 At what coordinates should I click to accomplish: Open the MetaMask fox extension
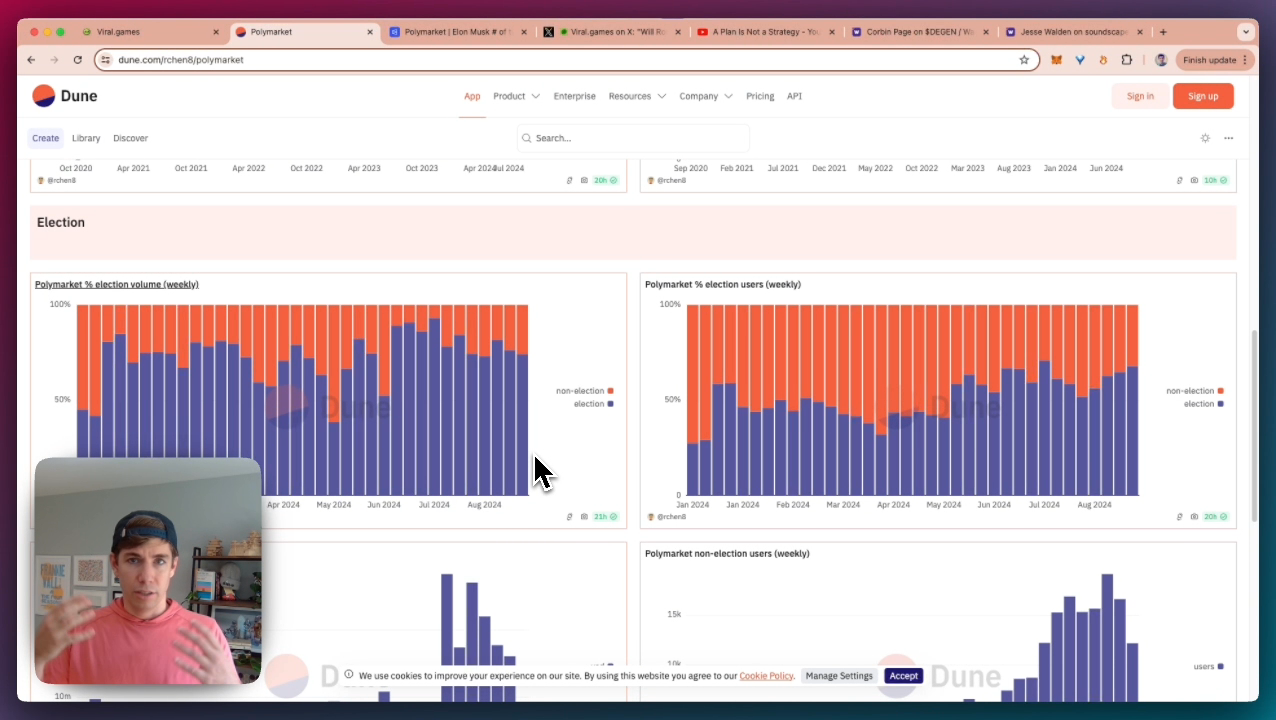(x=1056, y=60)
